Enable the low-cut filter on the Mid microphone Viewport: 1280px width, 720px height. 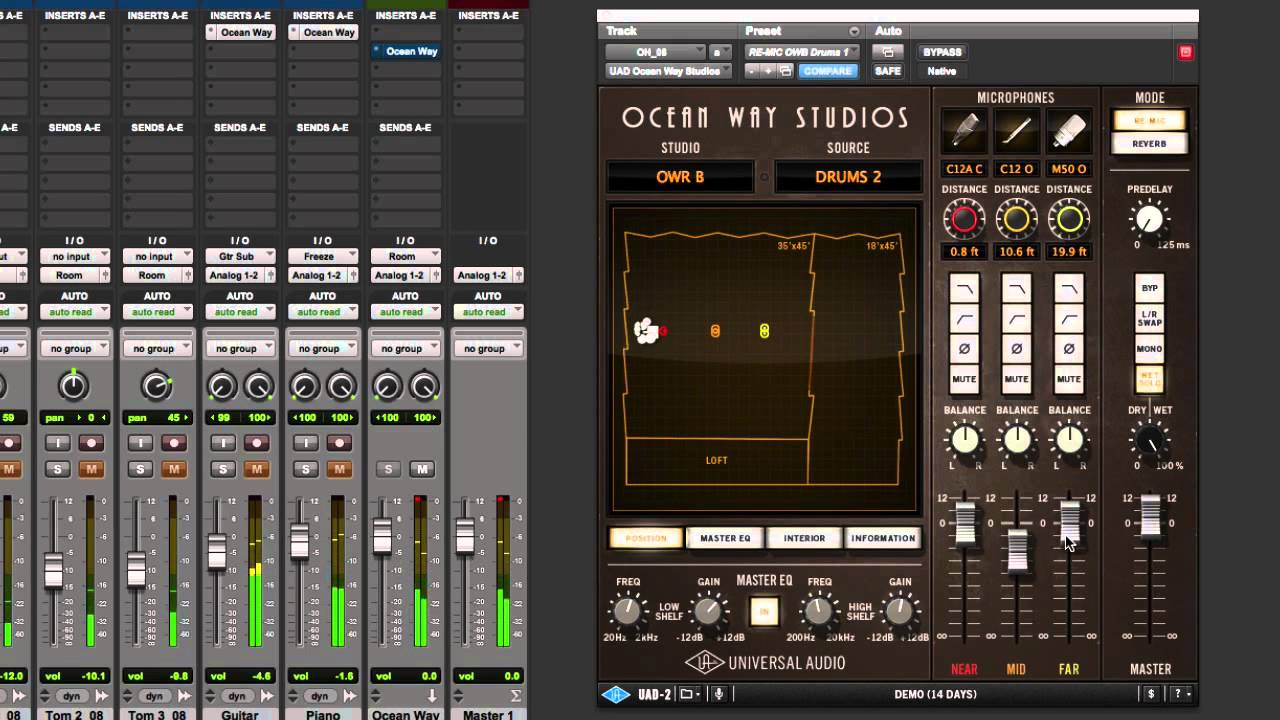(x=1017, y=319)
